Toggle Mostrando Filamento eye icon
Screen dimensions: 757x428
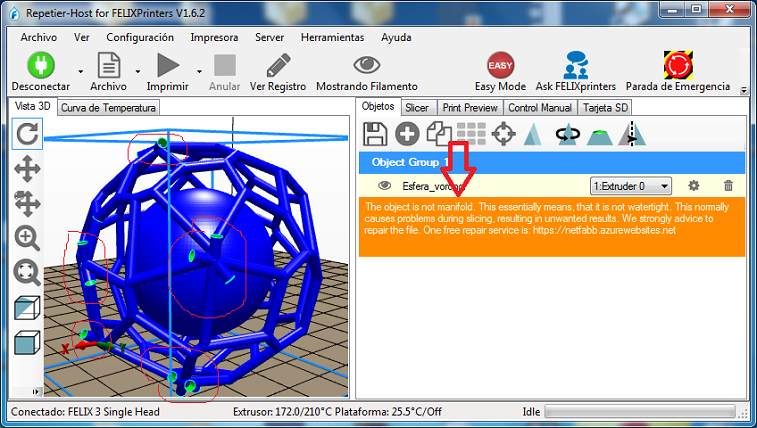[367, 65]
